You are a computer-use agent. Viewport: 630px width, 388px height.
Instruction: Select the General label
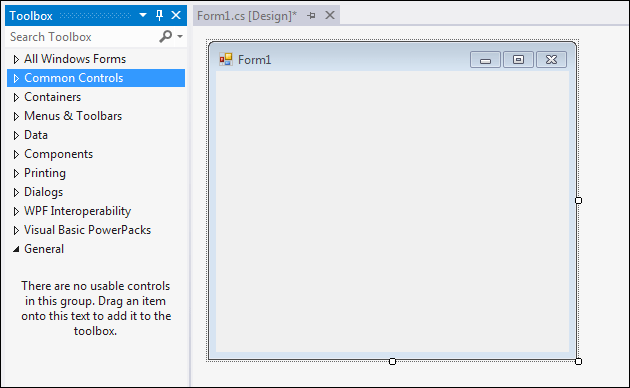[44, 249]
